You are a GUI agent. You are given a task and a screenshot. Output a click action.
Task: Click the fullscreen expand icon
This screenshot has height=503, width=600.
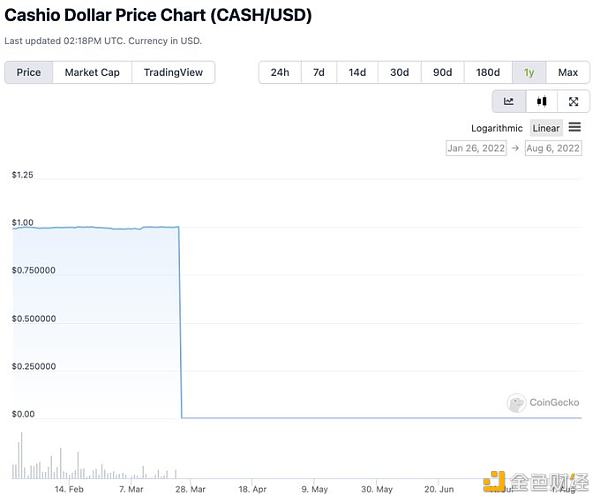(573, 101)
